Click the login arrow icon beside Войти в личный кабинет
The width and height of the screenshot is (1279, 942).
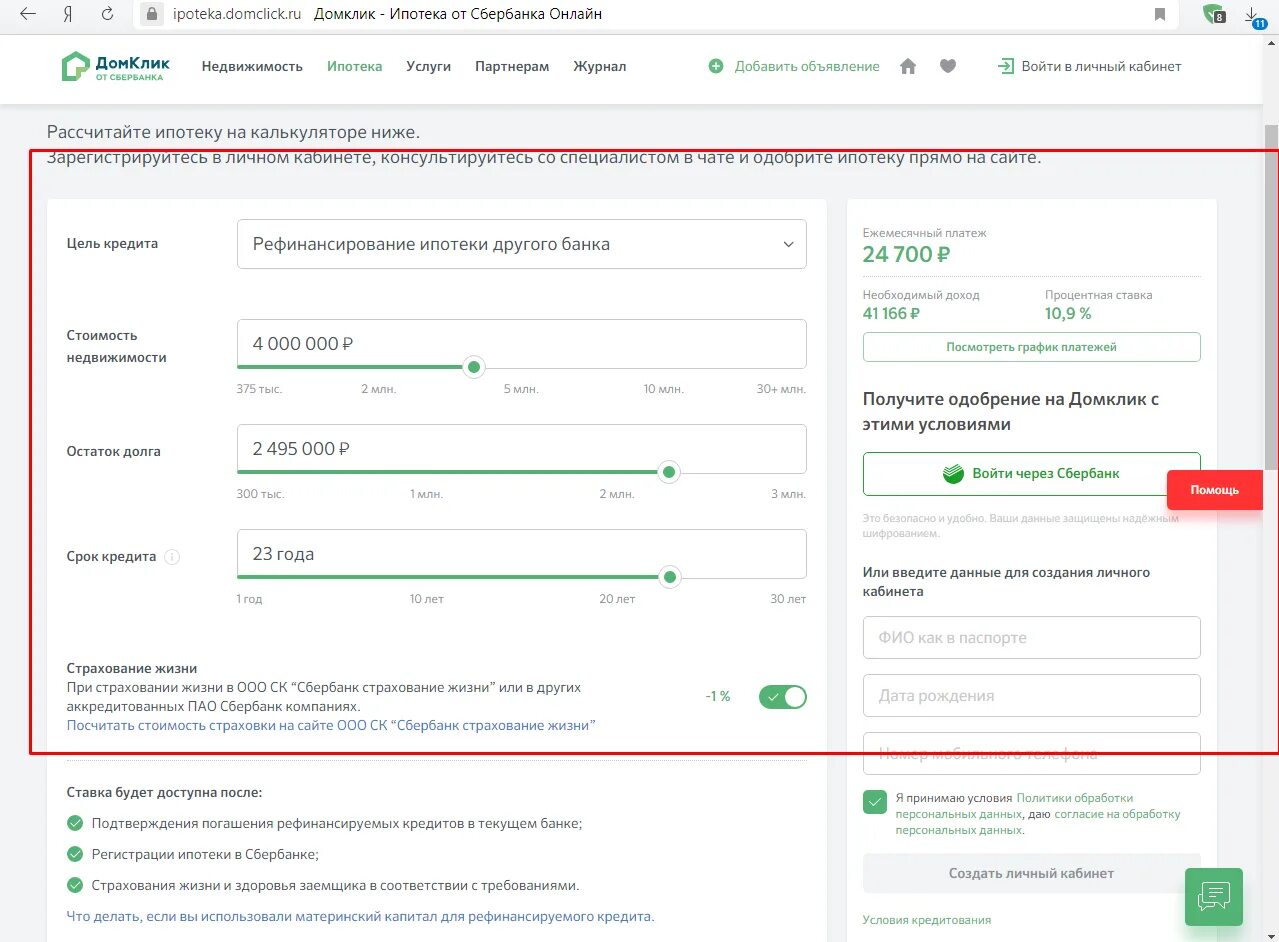point(1005,66)
